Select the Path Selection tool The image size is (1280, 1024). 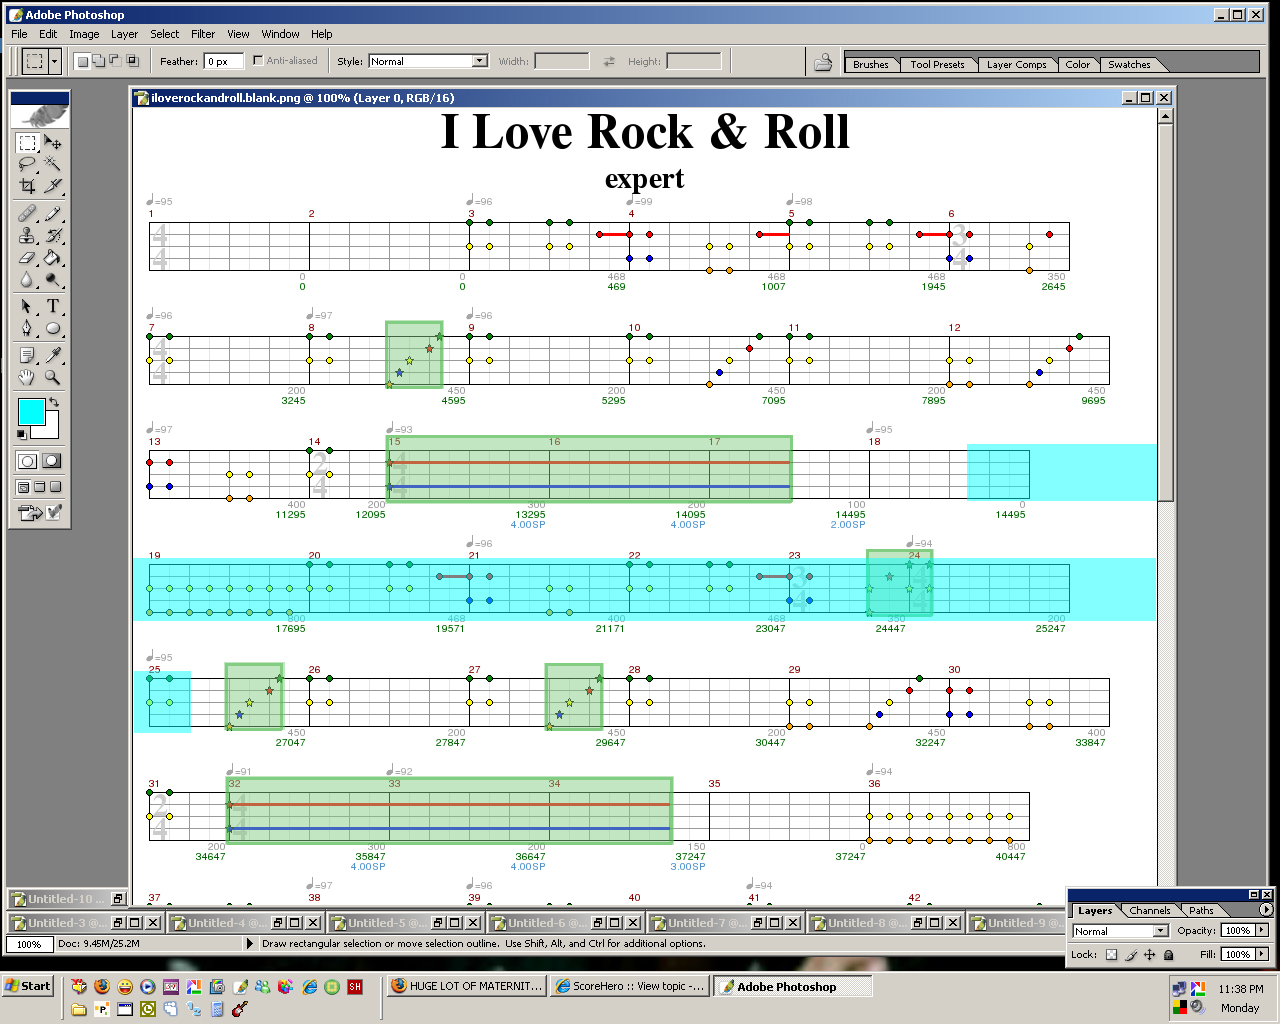click(x=27, y=306)
